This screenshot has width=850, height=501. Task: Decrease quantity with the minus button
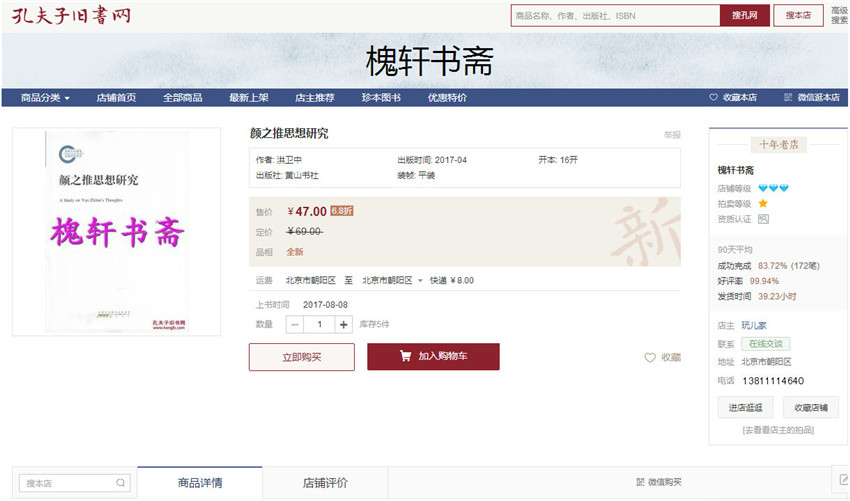(295, 325)
